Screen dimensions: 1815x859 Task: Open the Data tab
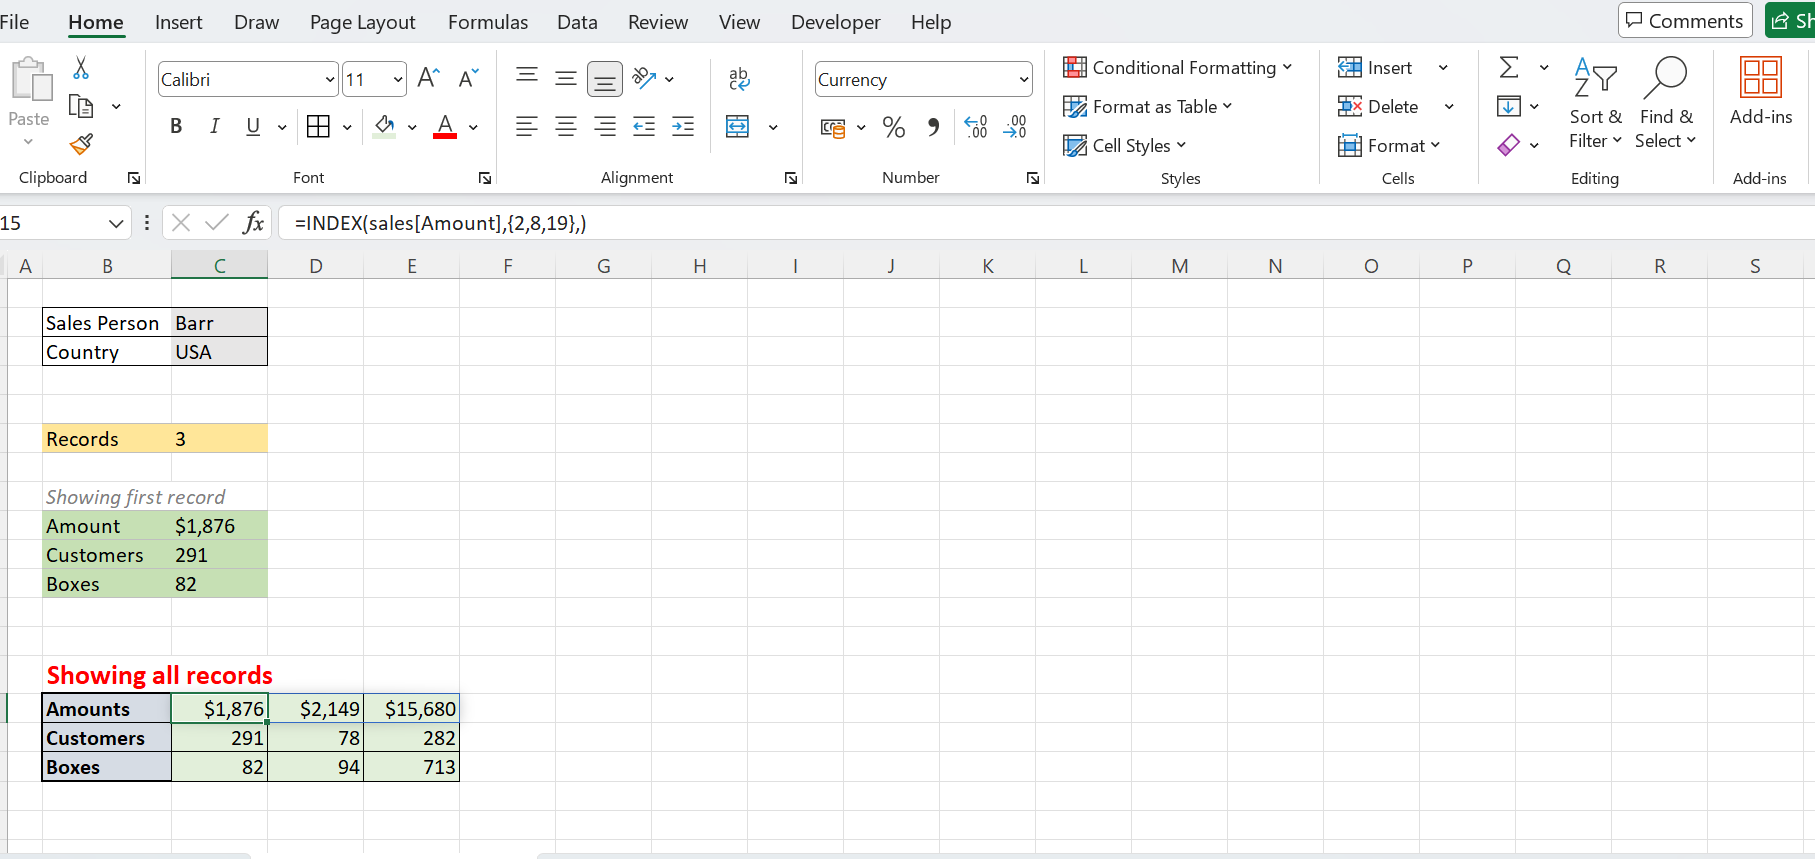(x=577, y=22)
